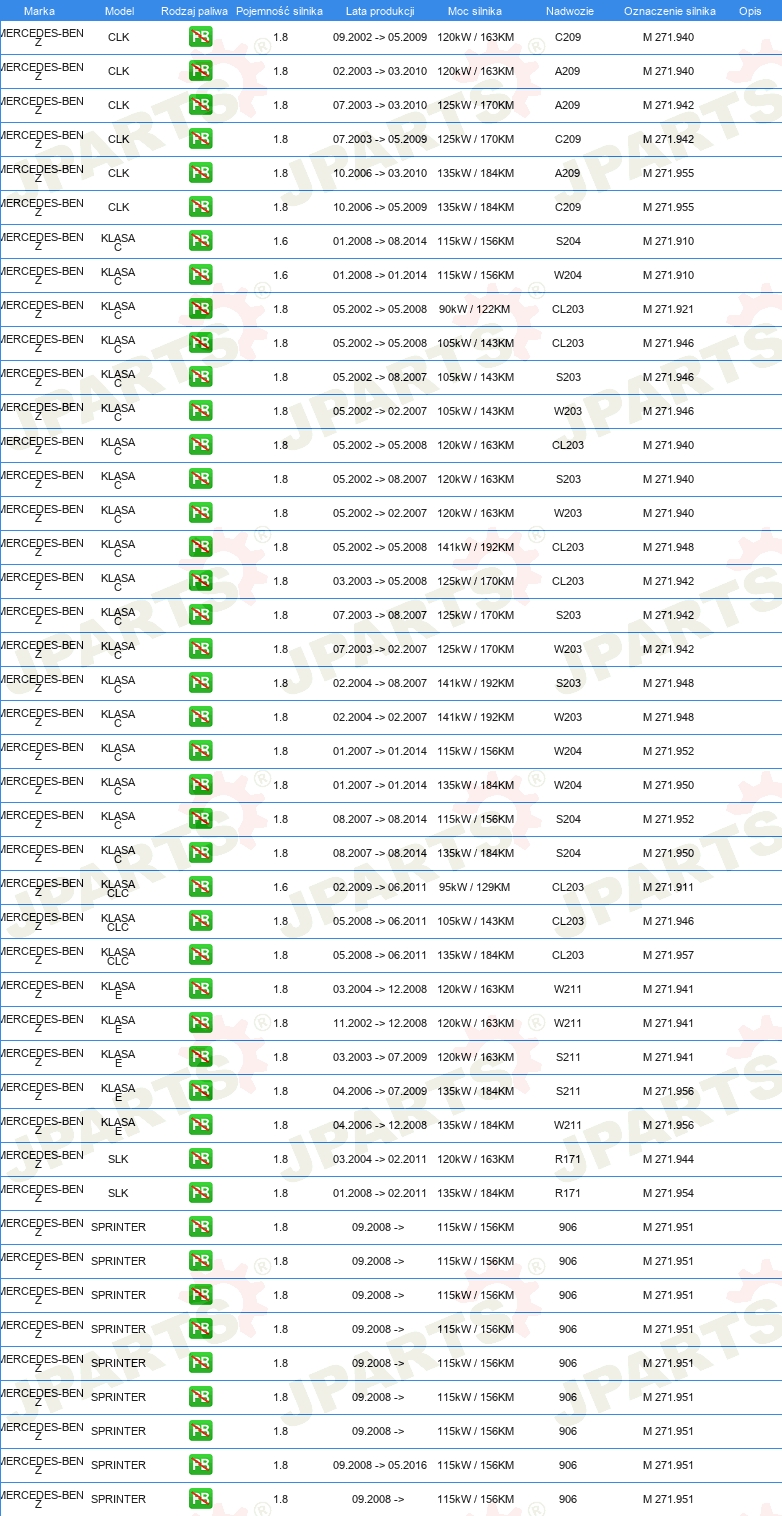Image resolution: width=782 pixels, height=1516 pixels.
Task: Click the fuel icon in the CLK C209 M 271.940 row
Action: [x=200, y=38]
